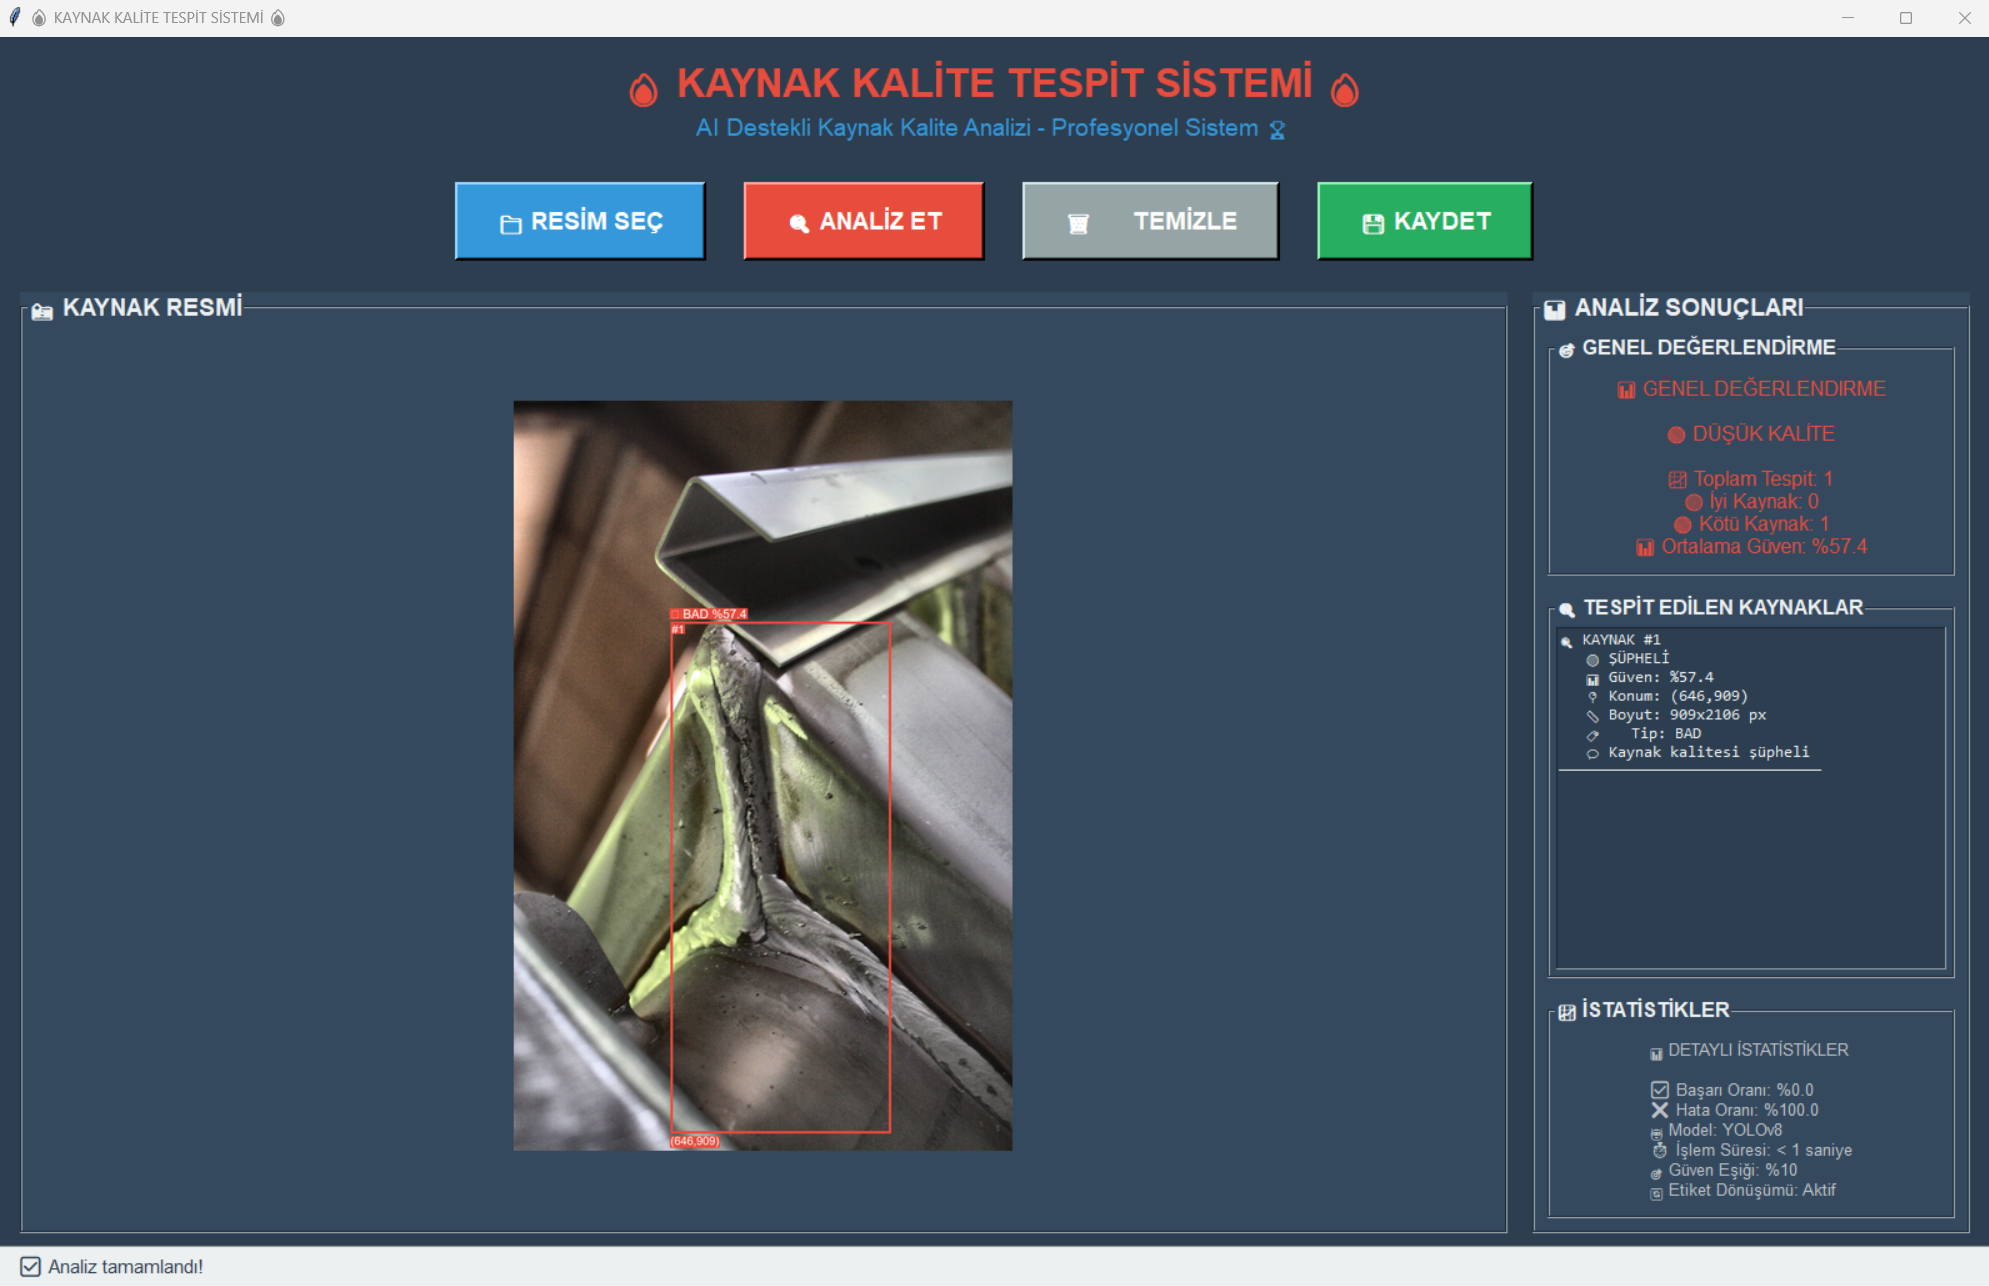Viewport: 1989px width, 1286px height.
Task: Click the Başarı Oranı checkmark icon
Action: [1659, 1090]
